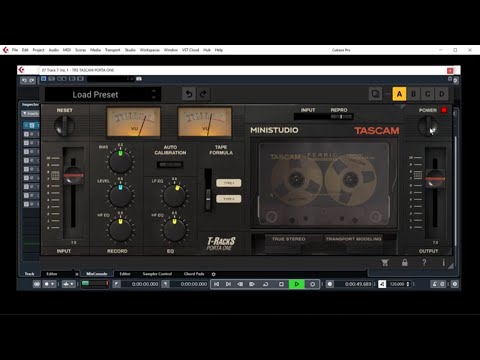480x360 pixels.
Task: Click the Tascam cassette tape display
Action: (323, 184)
